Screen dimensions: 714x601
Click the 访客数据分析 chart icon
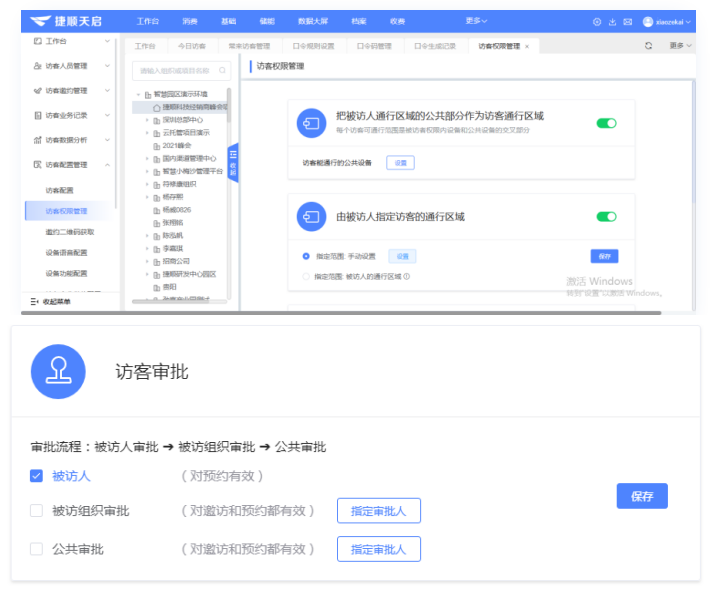(37, 140)
